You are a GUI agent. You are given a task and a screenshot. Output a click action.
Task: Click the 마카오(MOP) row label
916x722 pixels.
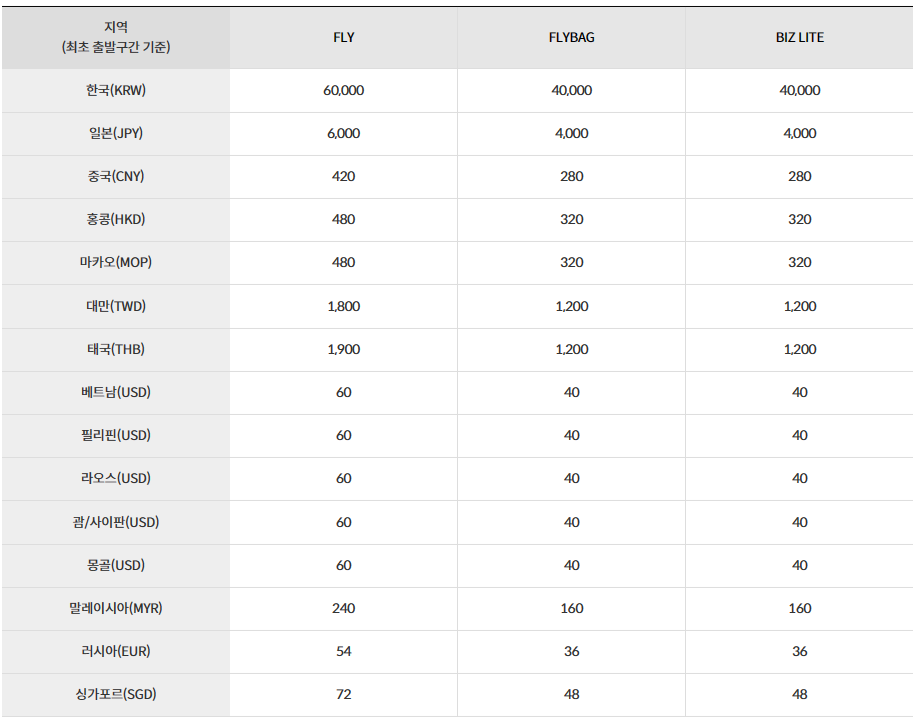point(116,262)
